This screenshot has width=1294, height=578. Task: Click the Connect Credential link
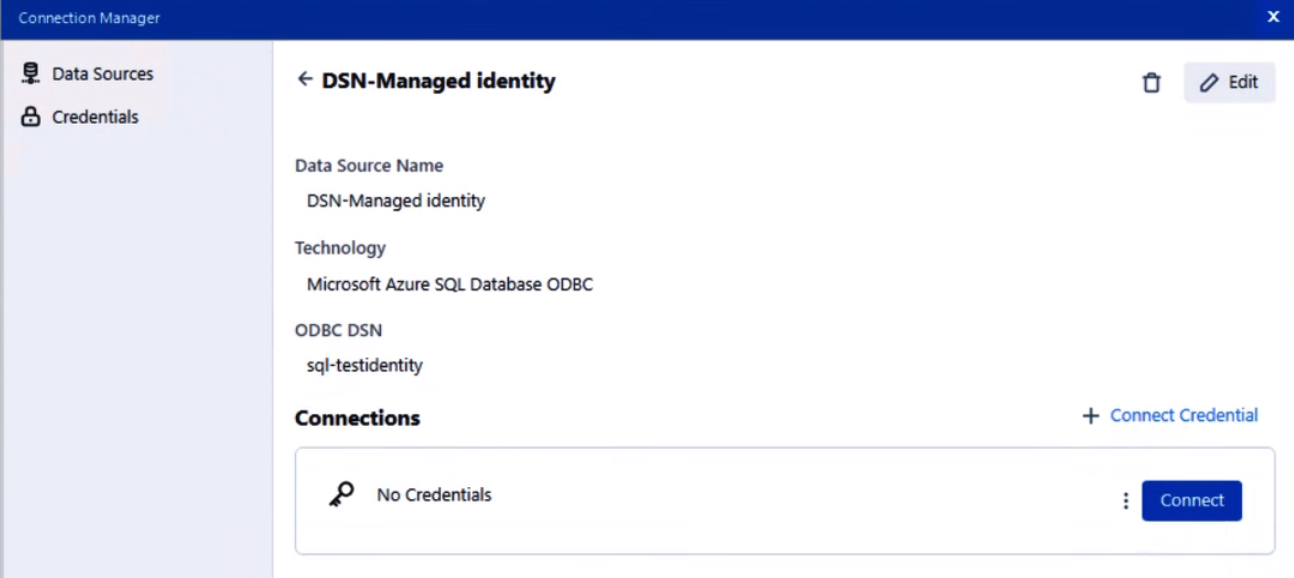click(1184, 416)
